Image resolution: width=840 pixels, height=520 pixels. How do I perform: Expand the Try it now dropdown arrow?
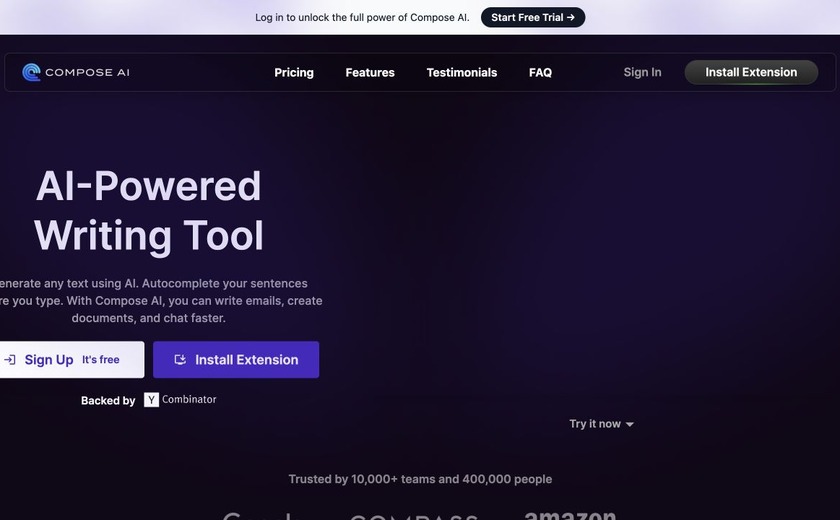click(629, 424)
